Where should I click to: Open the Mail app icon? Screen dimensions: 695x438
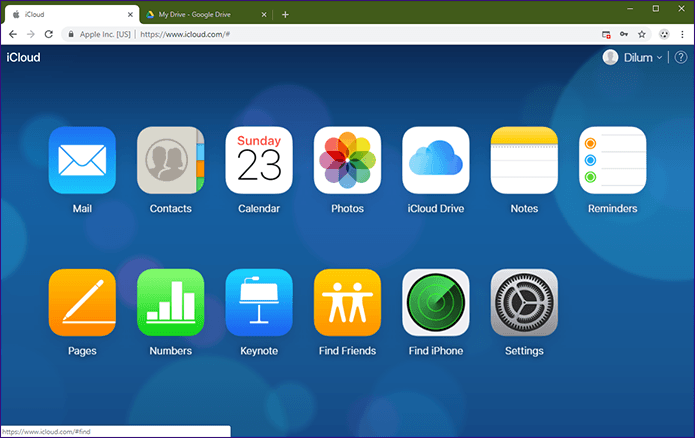pos(82,160)
